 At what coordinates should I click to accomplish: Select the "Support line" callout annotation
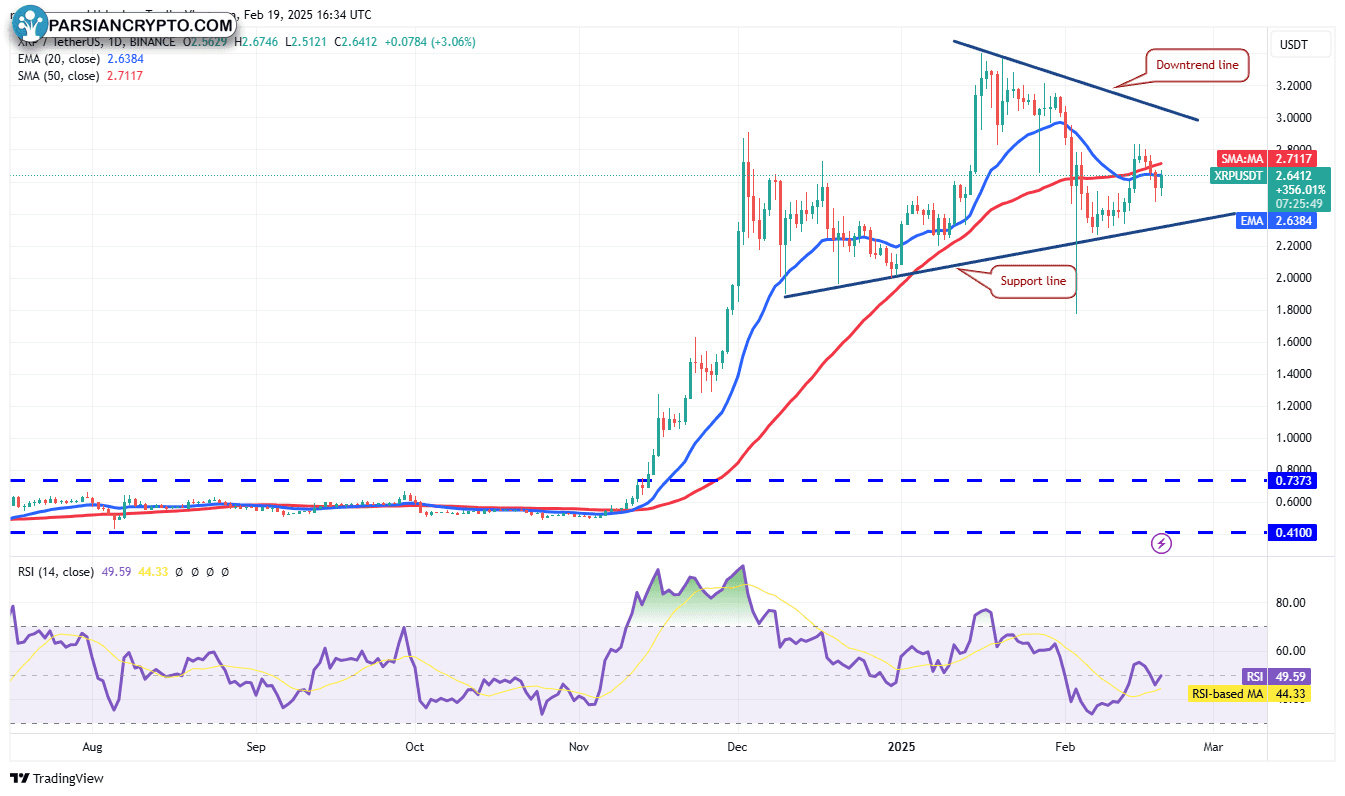click(x=1034, y=281)
